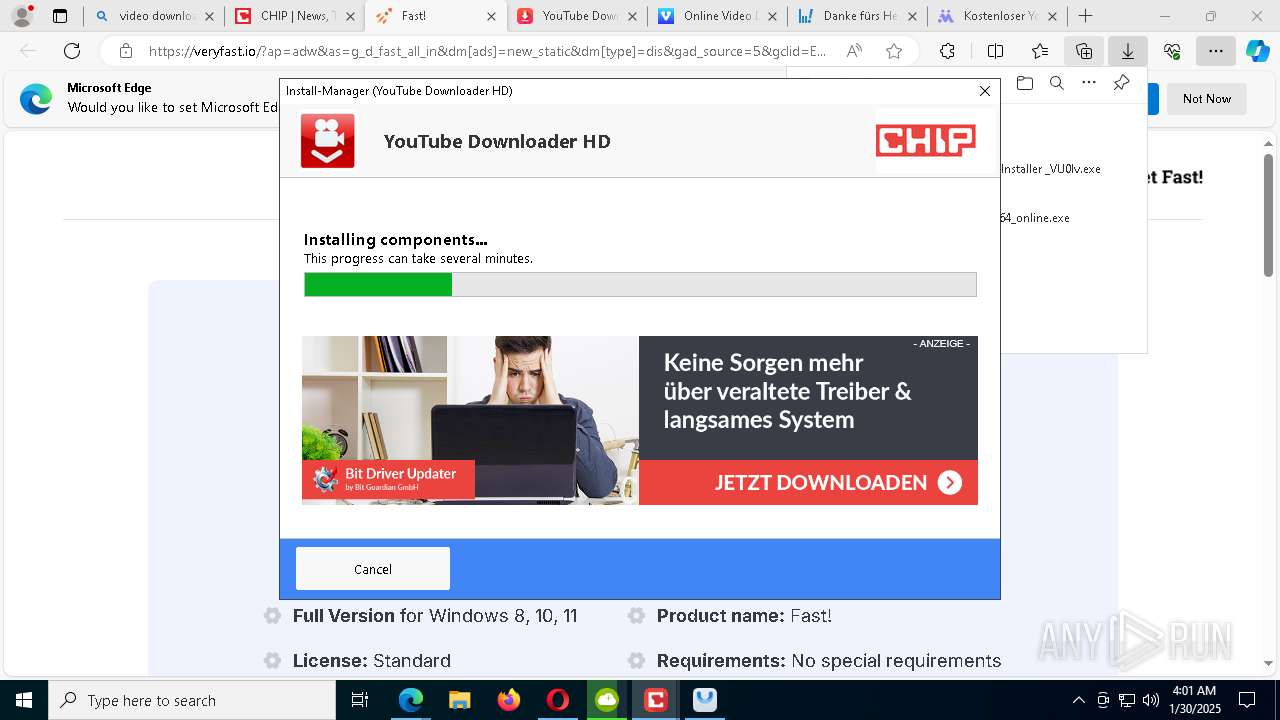Refresh the current page
Viewport: 1280px width, 720px height.
pyautogui.click(x=72, y=51)
